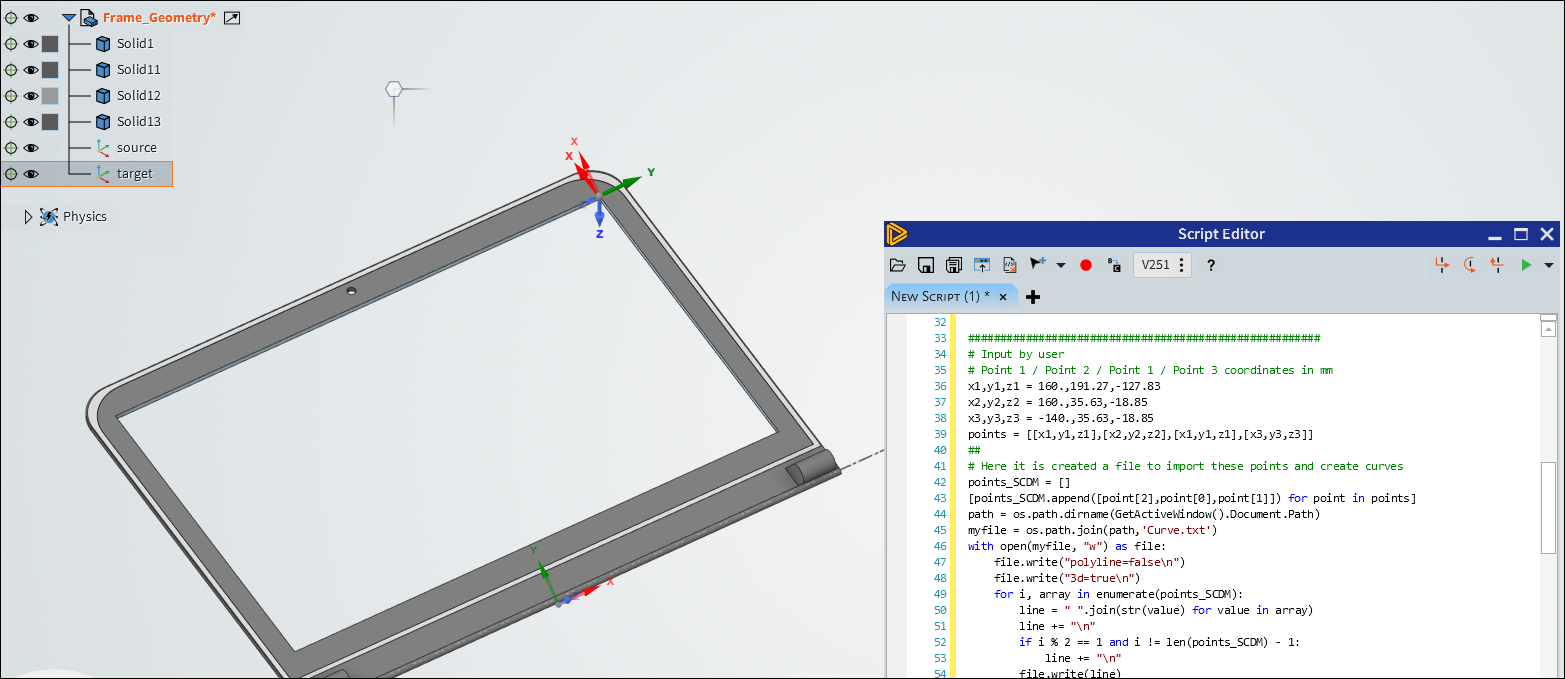Run the script with green play button
1565x679 pixels.
[x=1526, y=265]
